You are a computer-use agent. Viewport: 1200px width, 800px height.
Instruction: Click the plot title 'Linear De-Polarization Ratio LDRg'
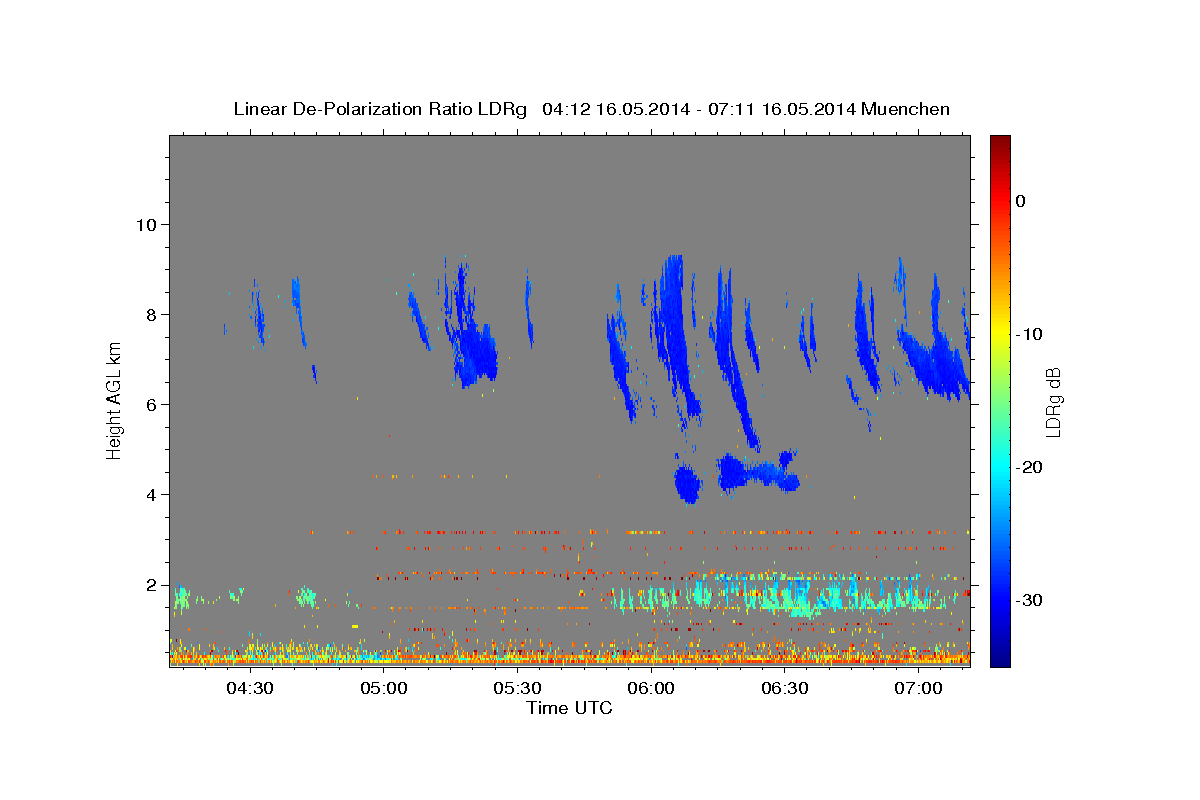point(380,109)
